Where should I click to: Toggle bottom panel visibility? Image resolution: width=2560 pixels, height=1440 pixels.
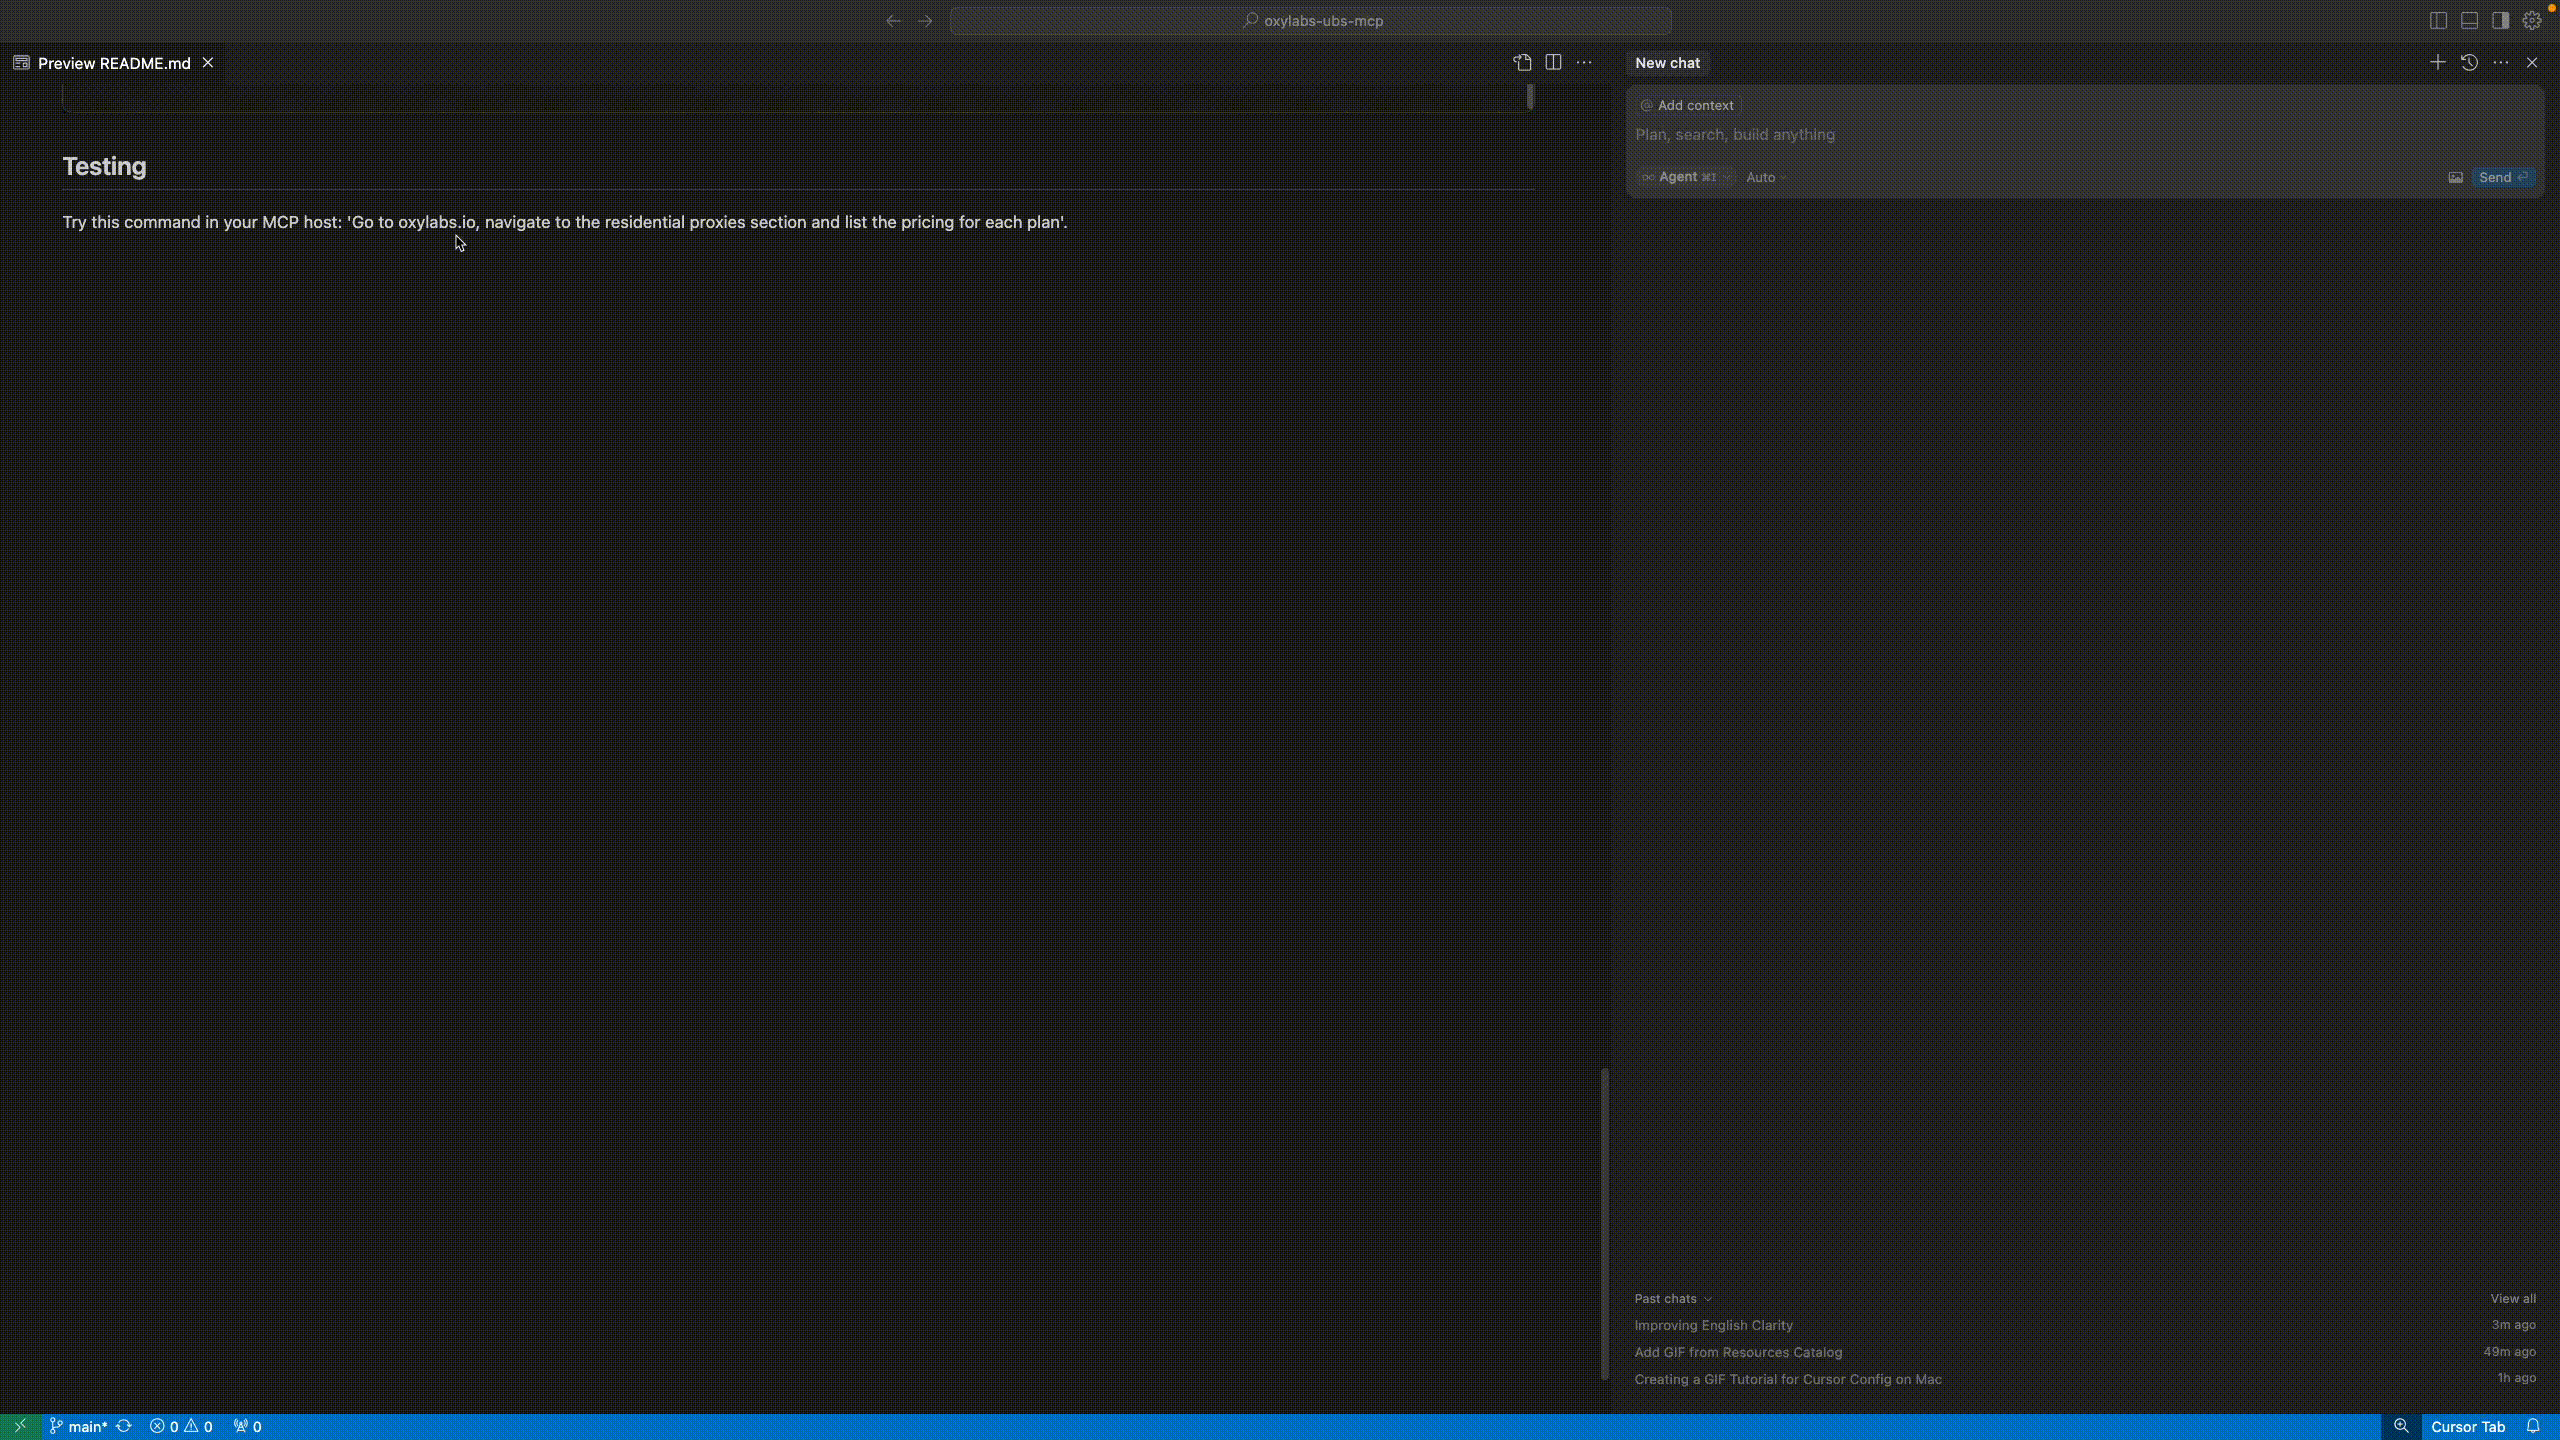click(x=2469, y=20)
